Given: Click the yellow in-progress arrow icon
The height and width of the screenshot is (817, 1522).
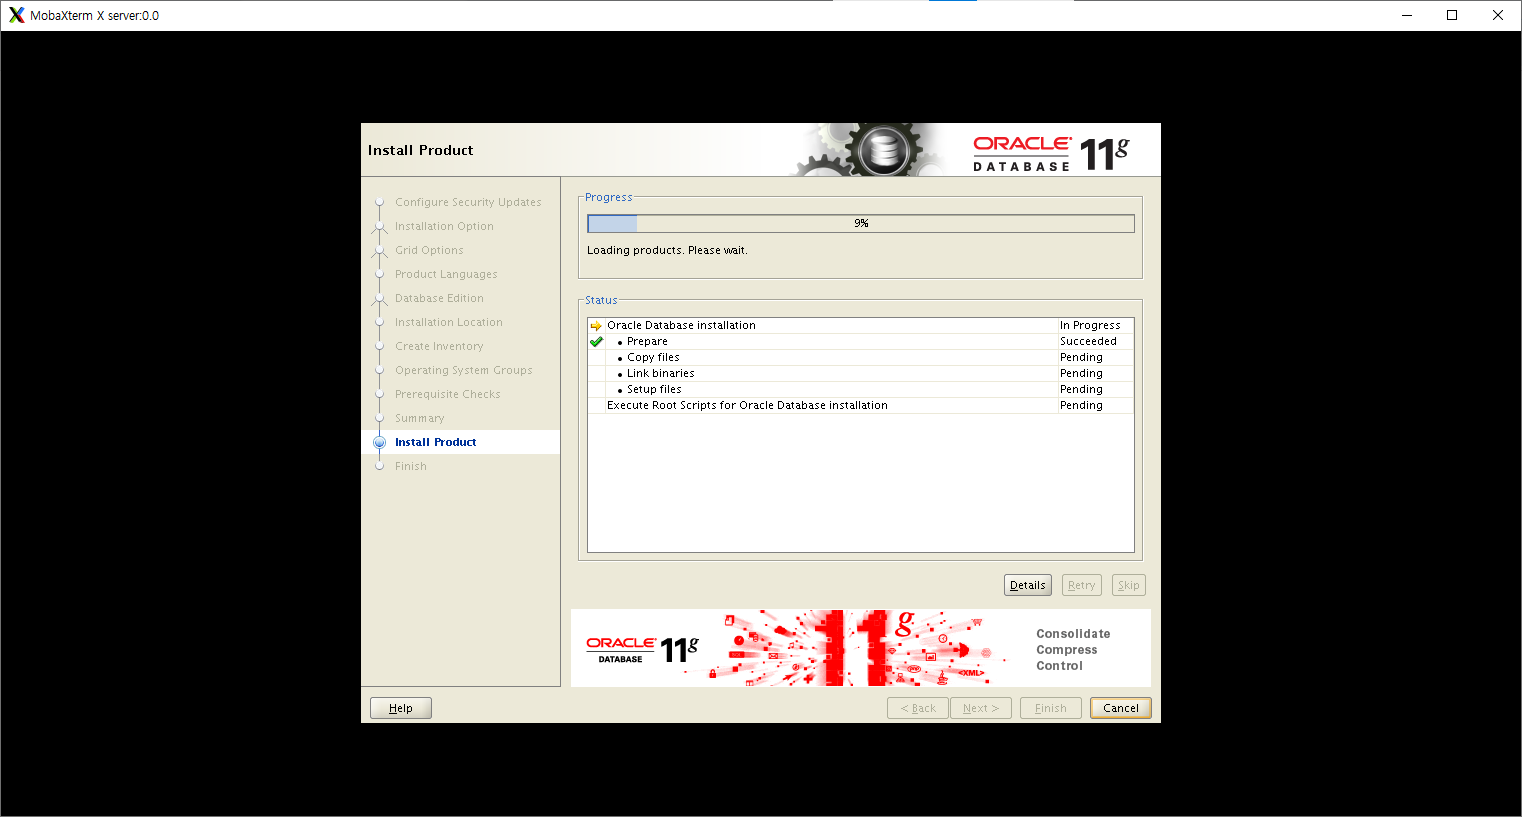Looking at the screenshot, I should tap(596, 326).
